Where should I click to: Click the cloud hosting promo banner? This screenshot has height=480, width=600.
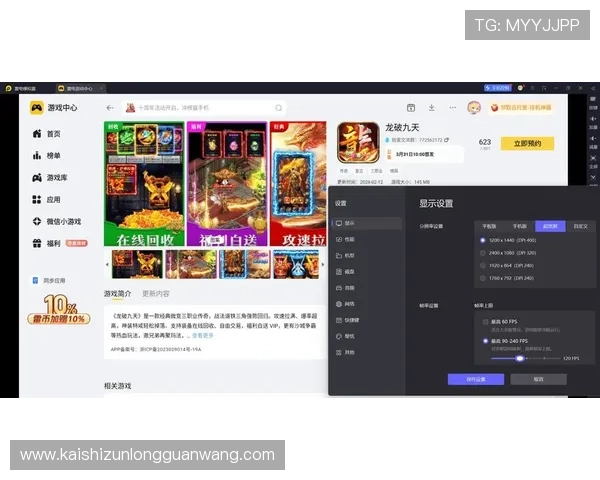coord(522,108)
